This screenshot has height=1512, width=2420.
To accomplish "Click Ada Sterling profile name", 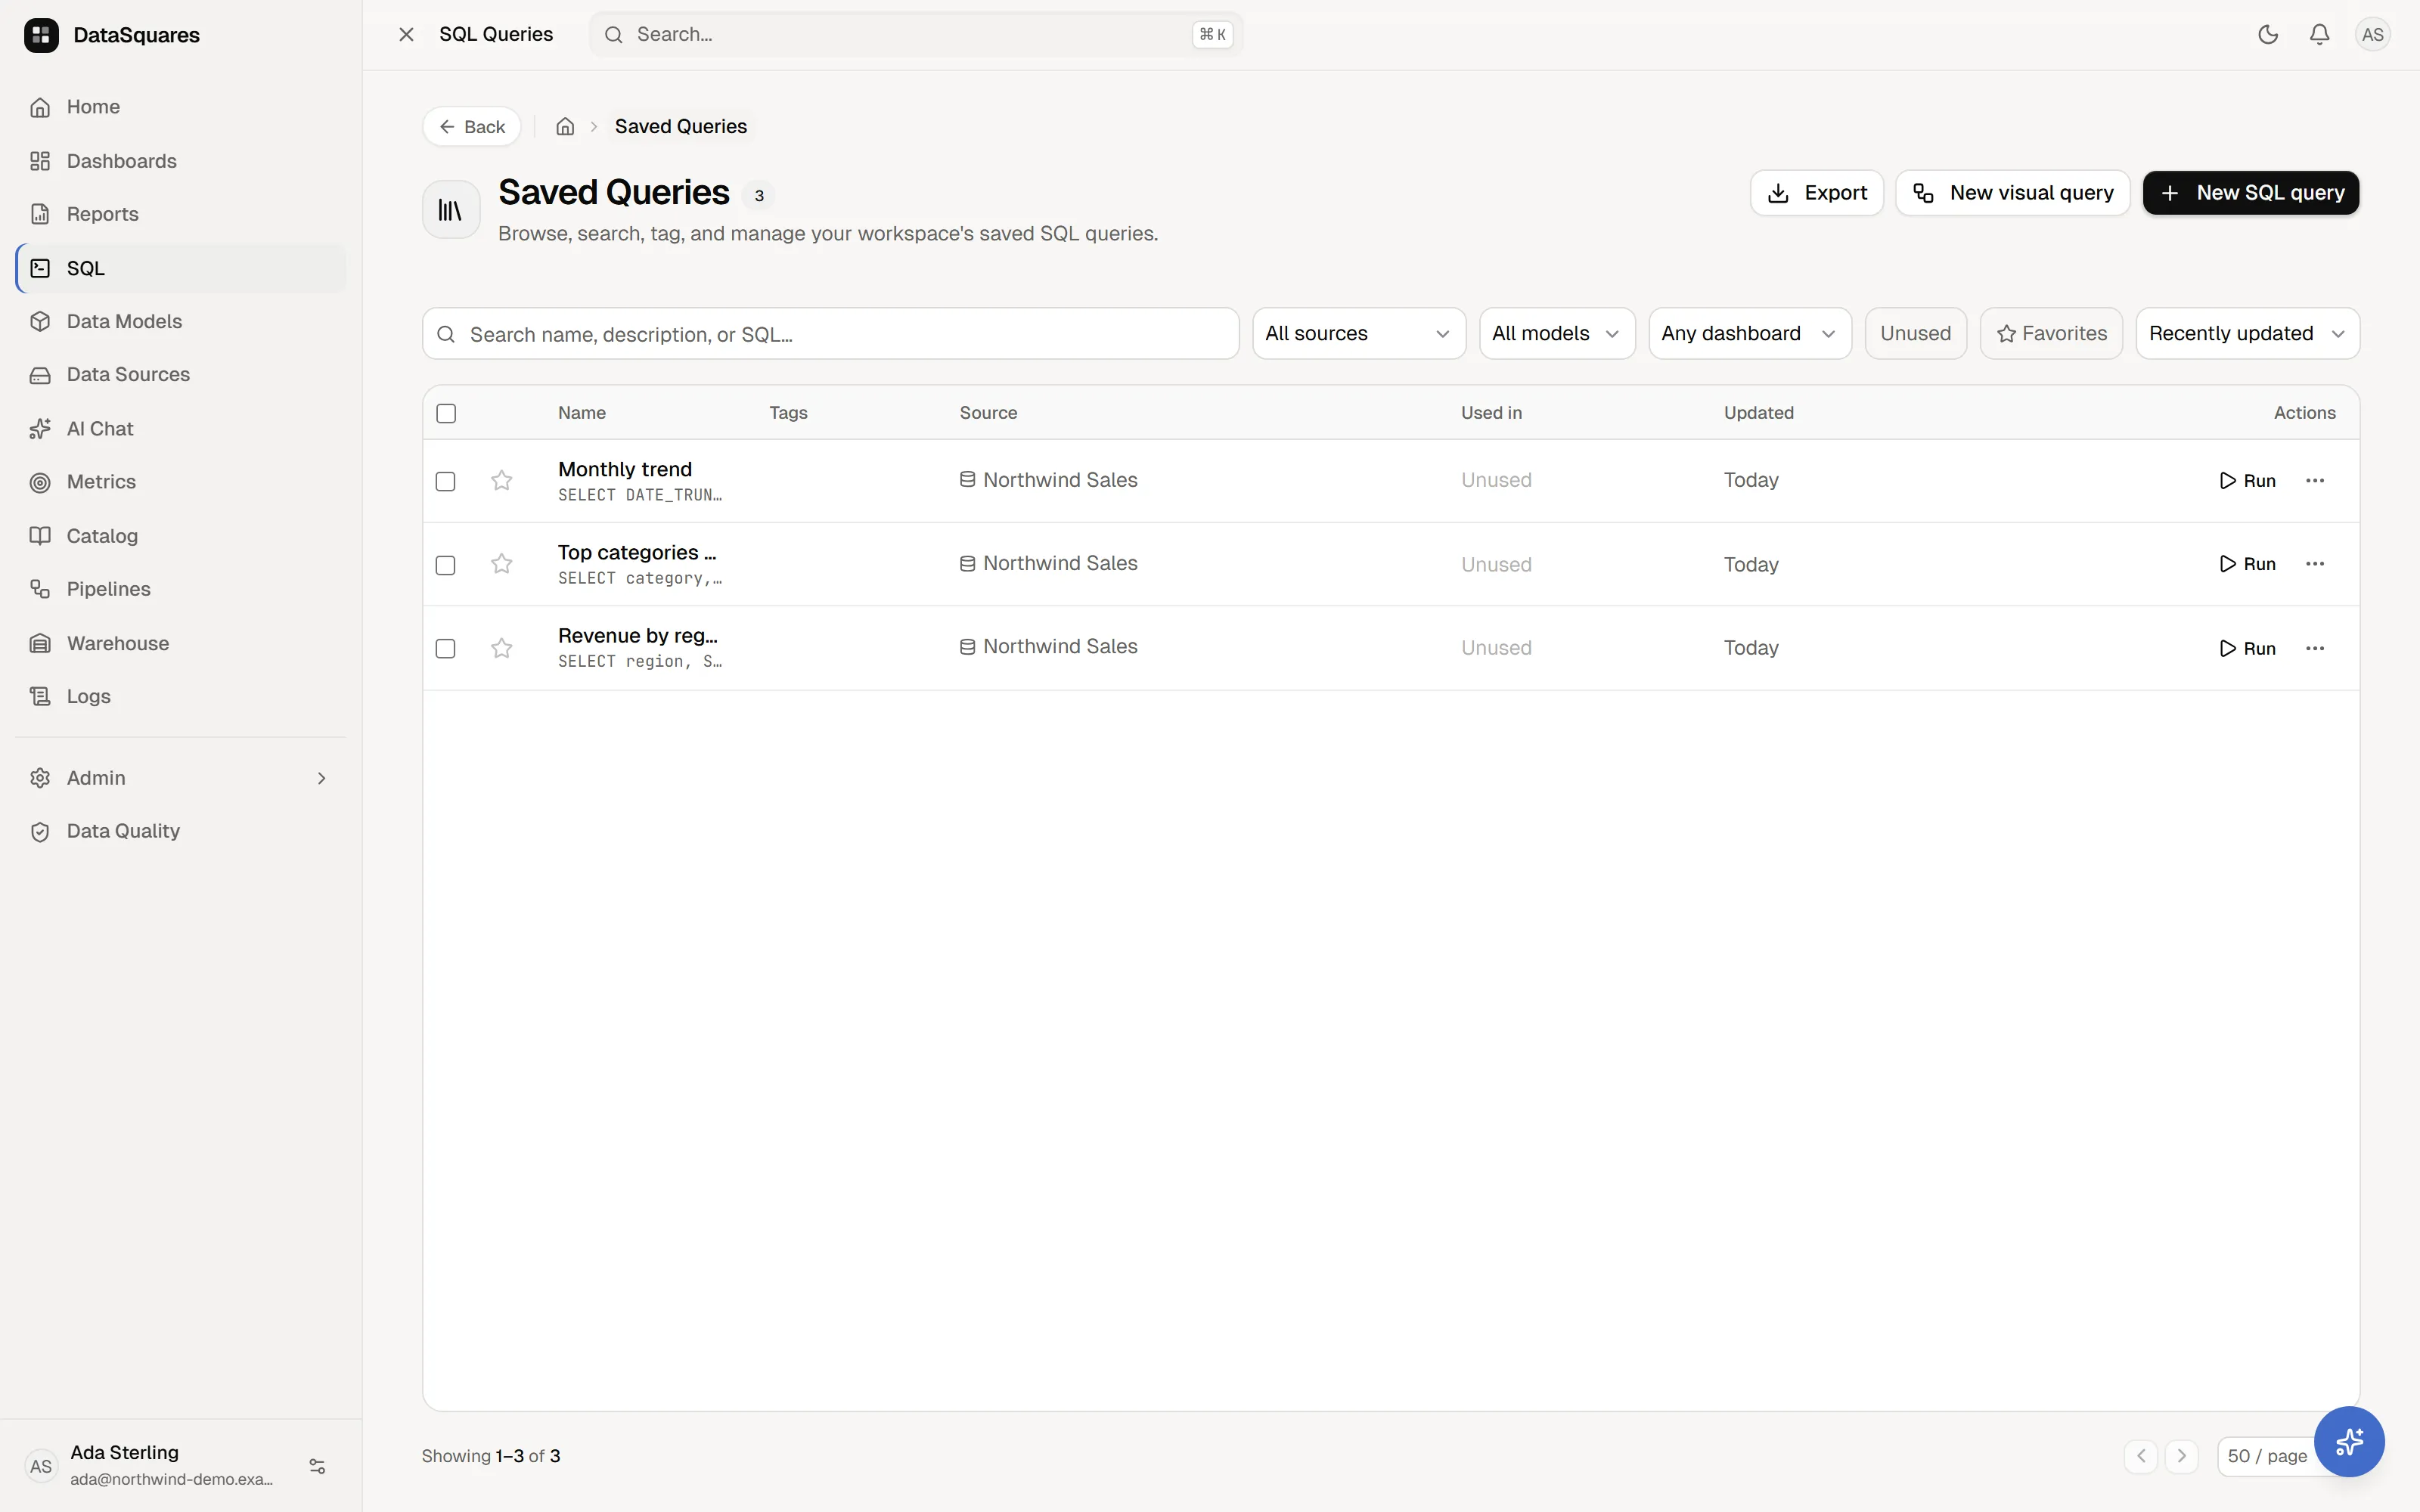I will point(124,1452).
